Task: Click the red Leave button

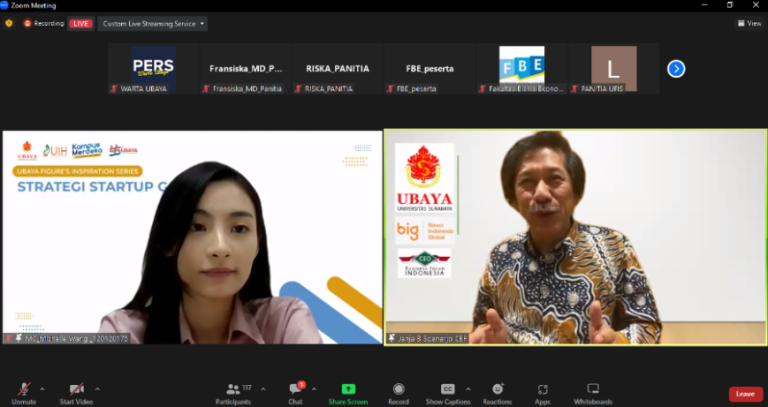Action: pos(745,394)
